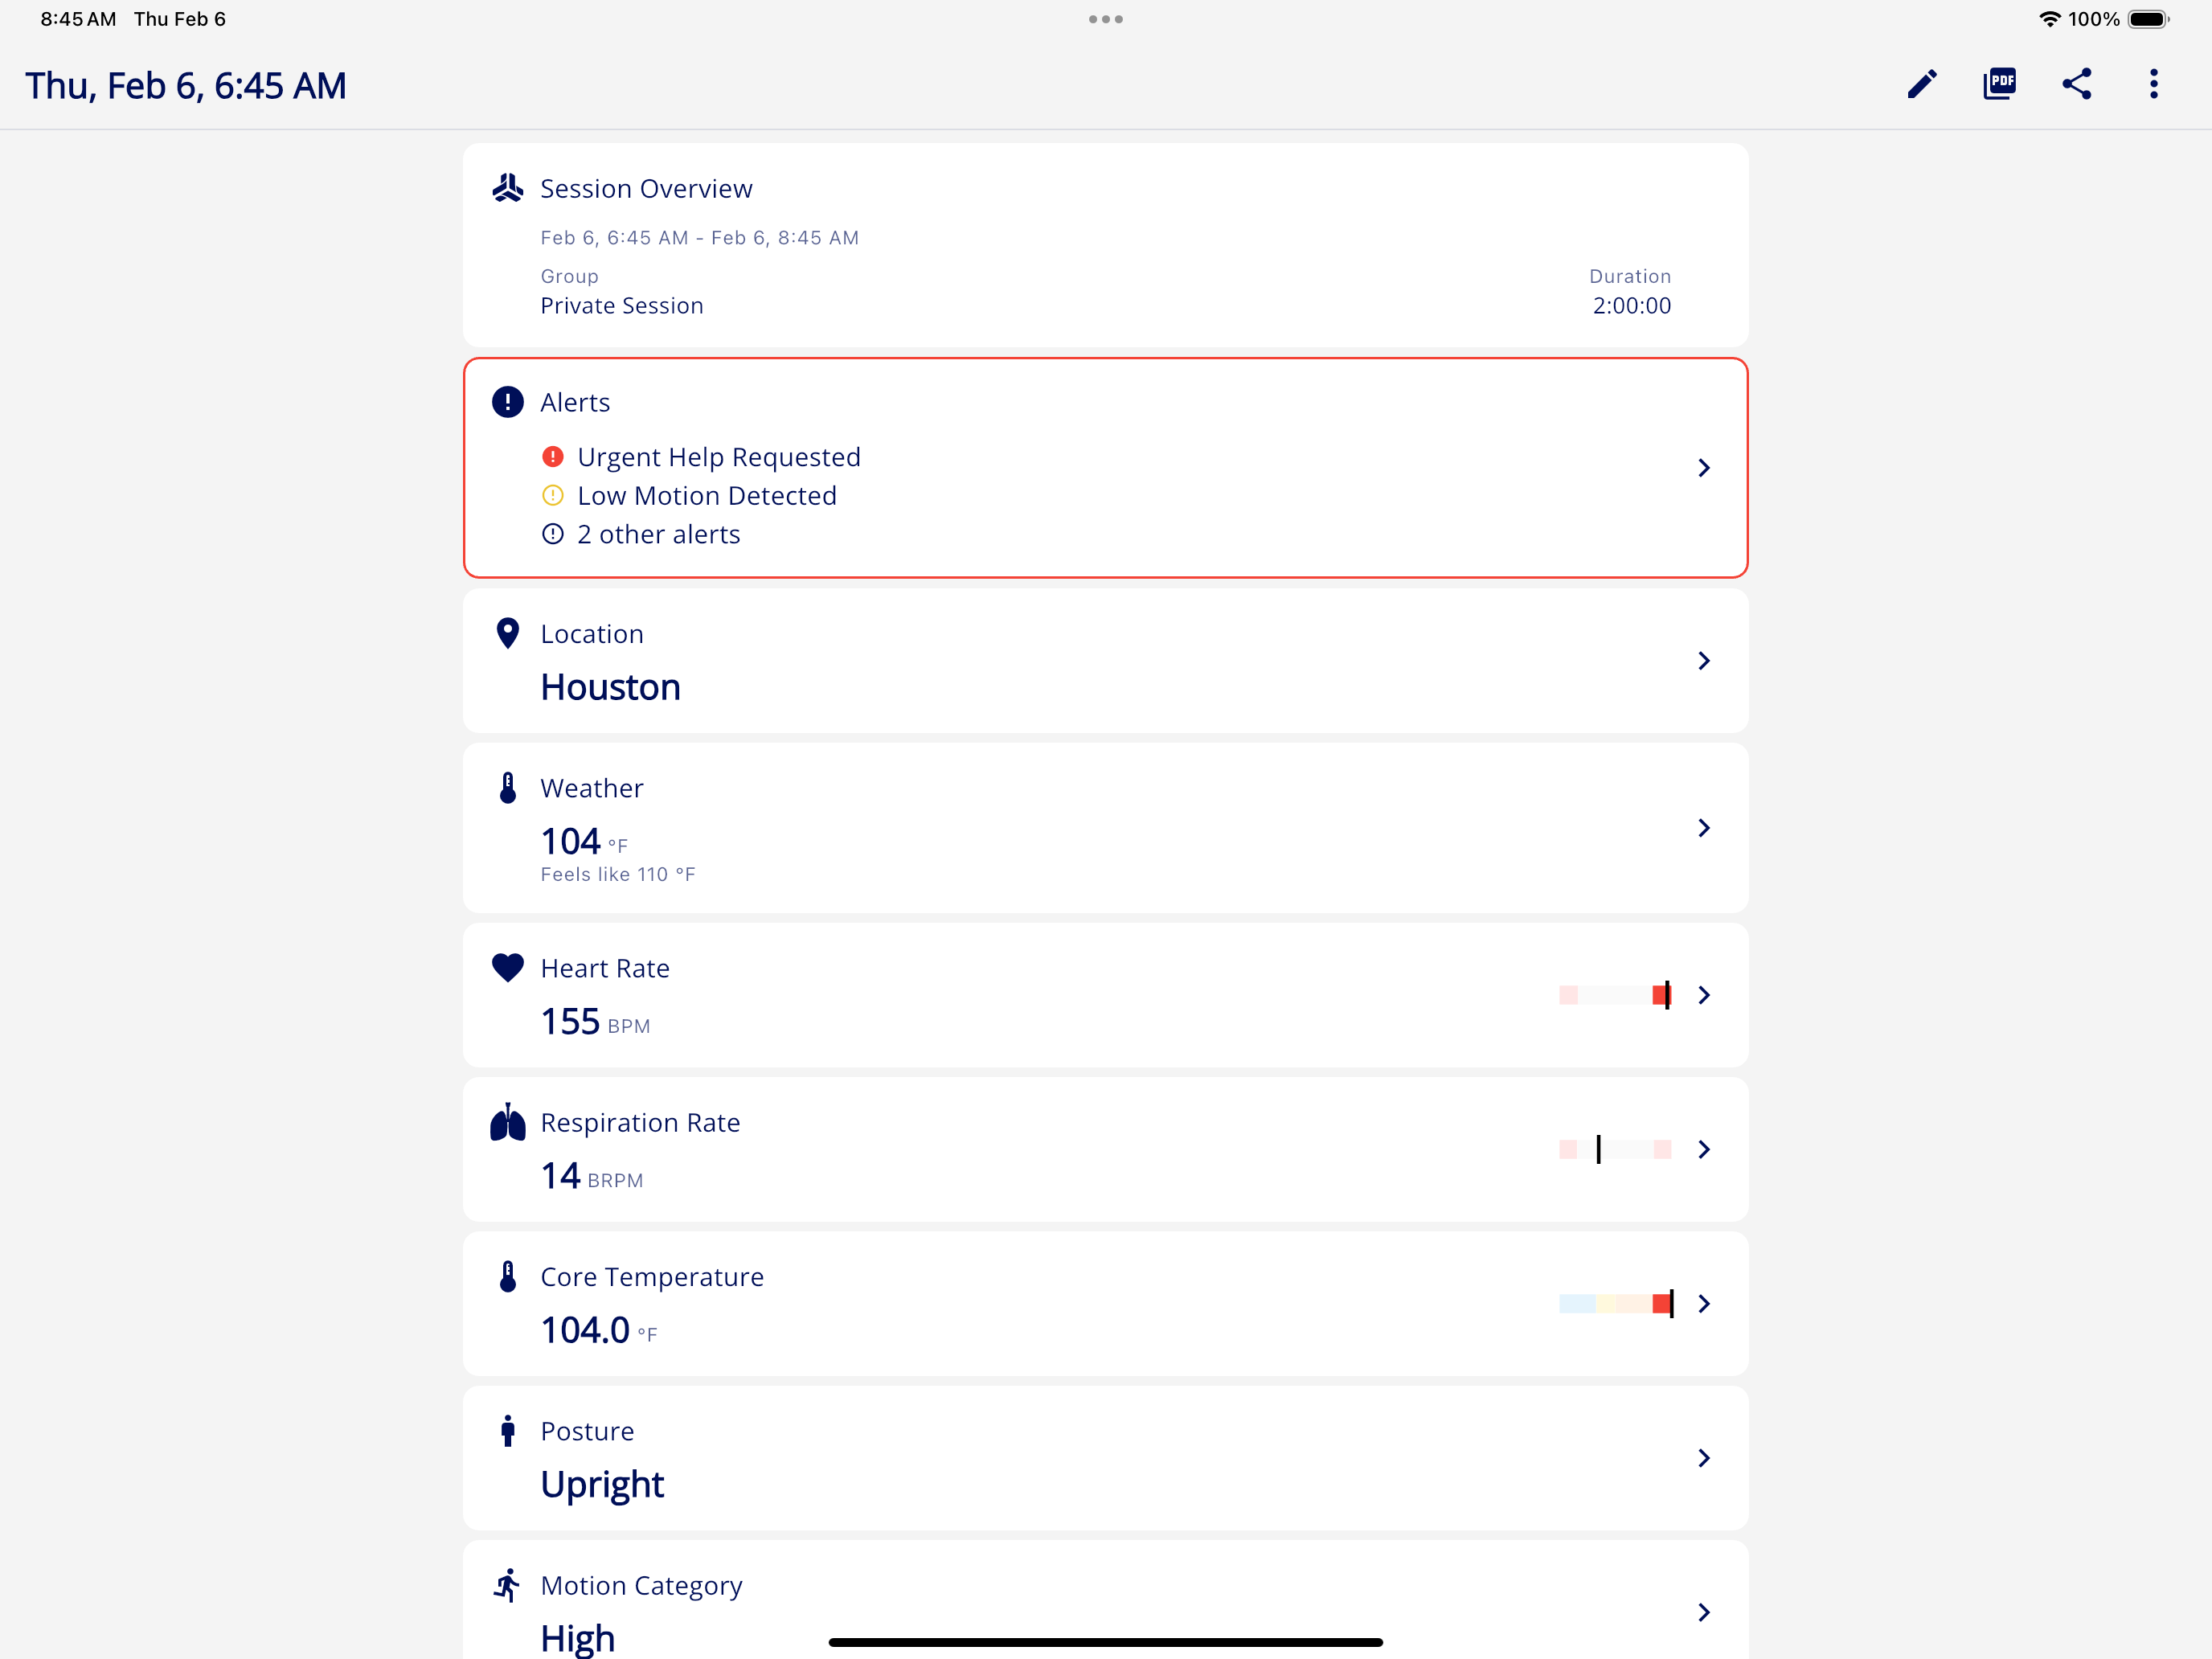This screenshot has height=1659, width=2212.
Task: Open the share icon
Action: [2076, 84]
